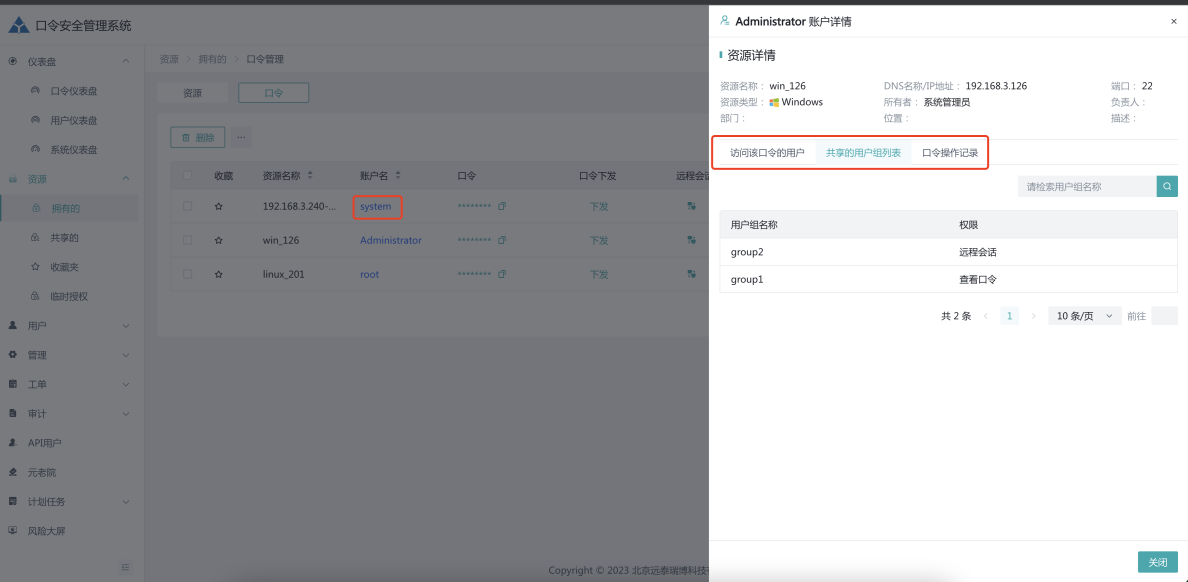Switch to 口令操作记录 tab

[950, 153]
